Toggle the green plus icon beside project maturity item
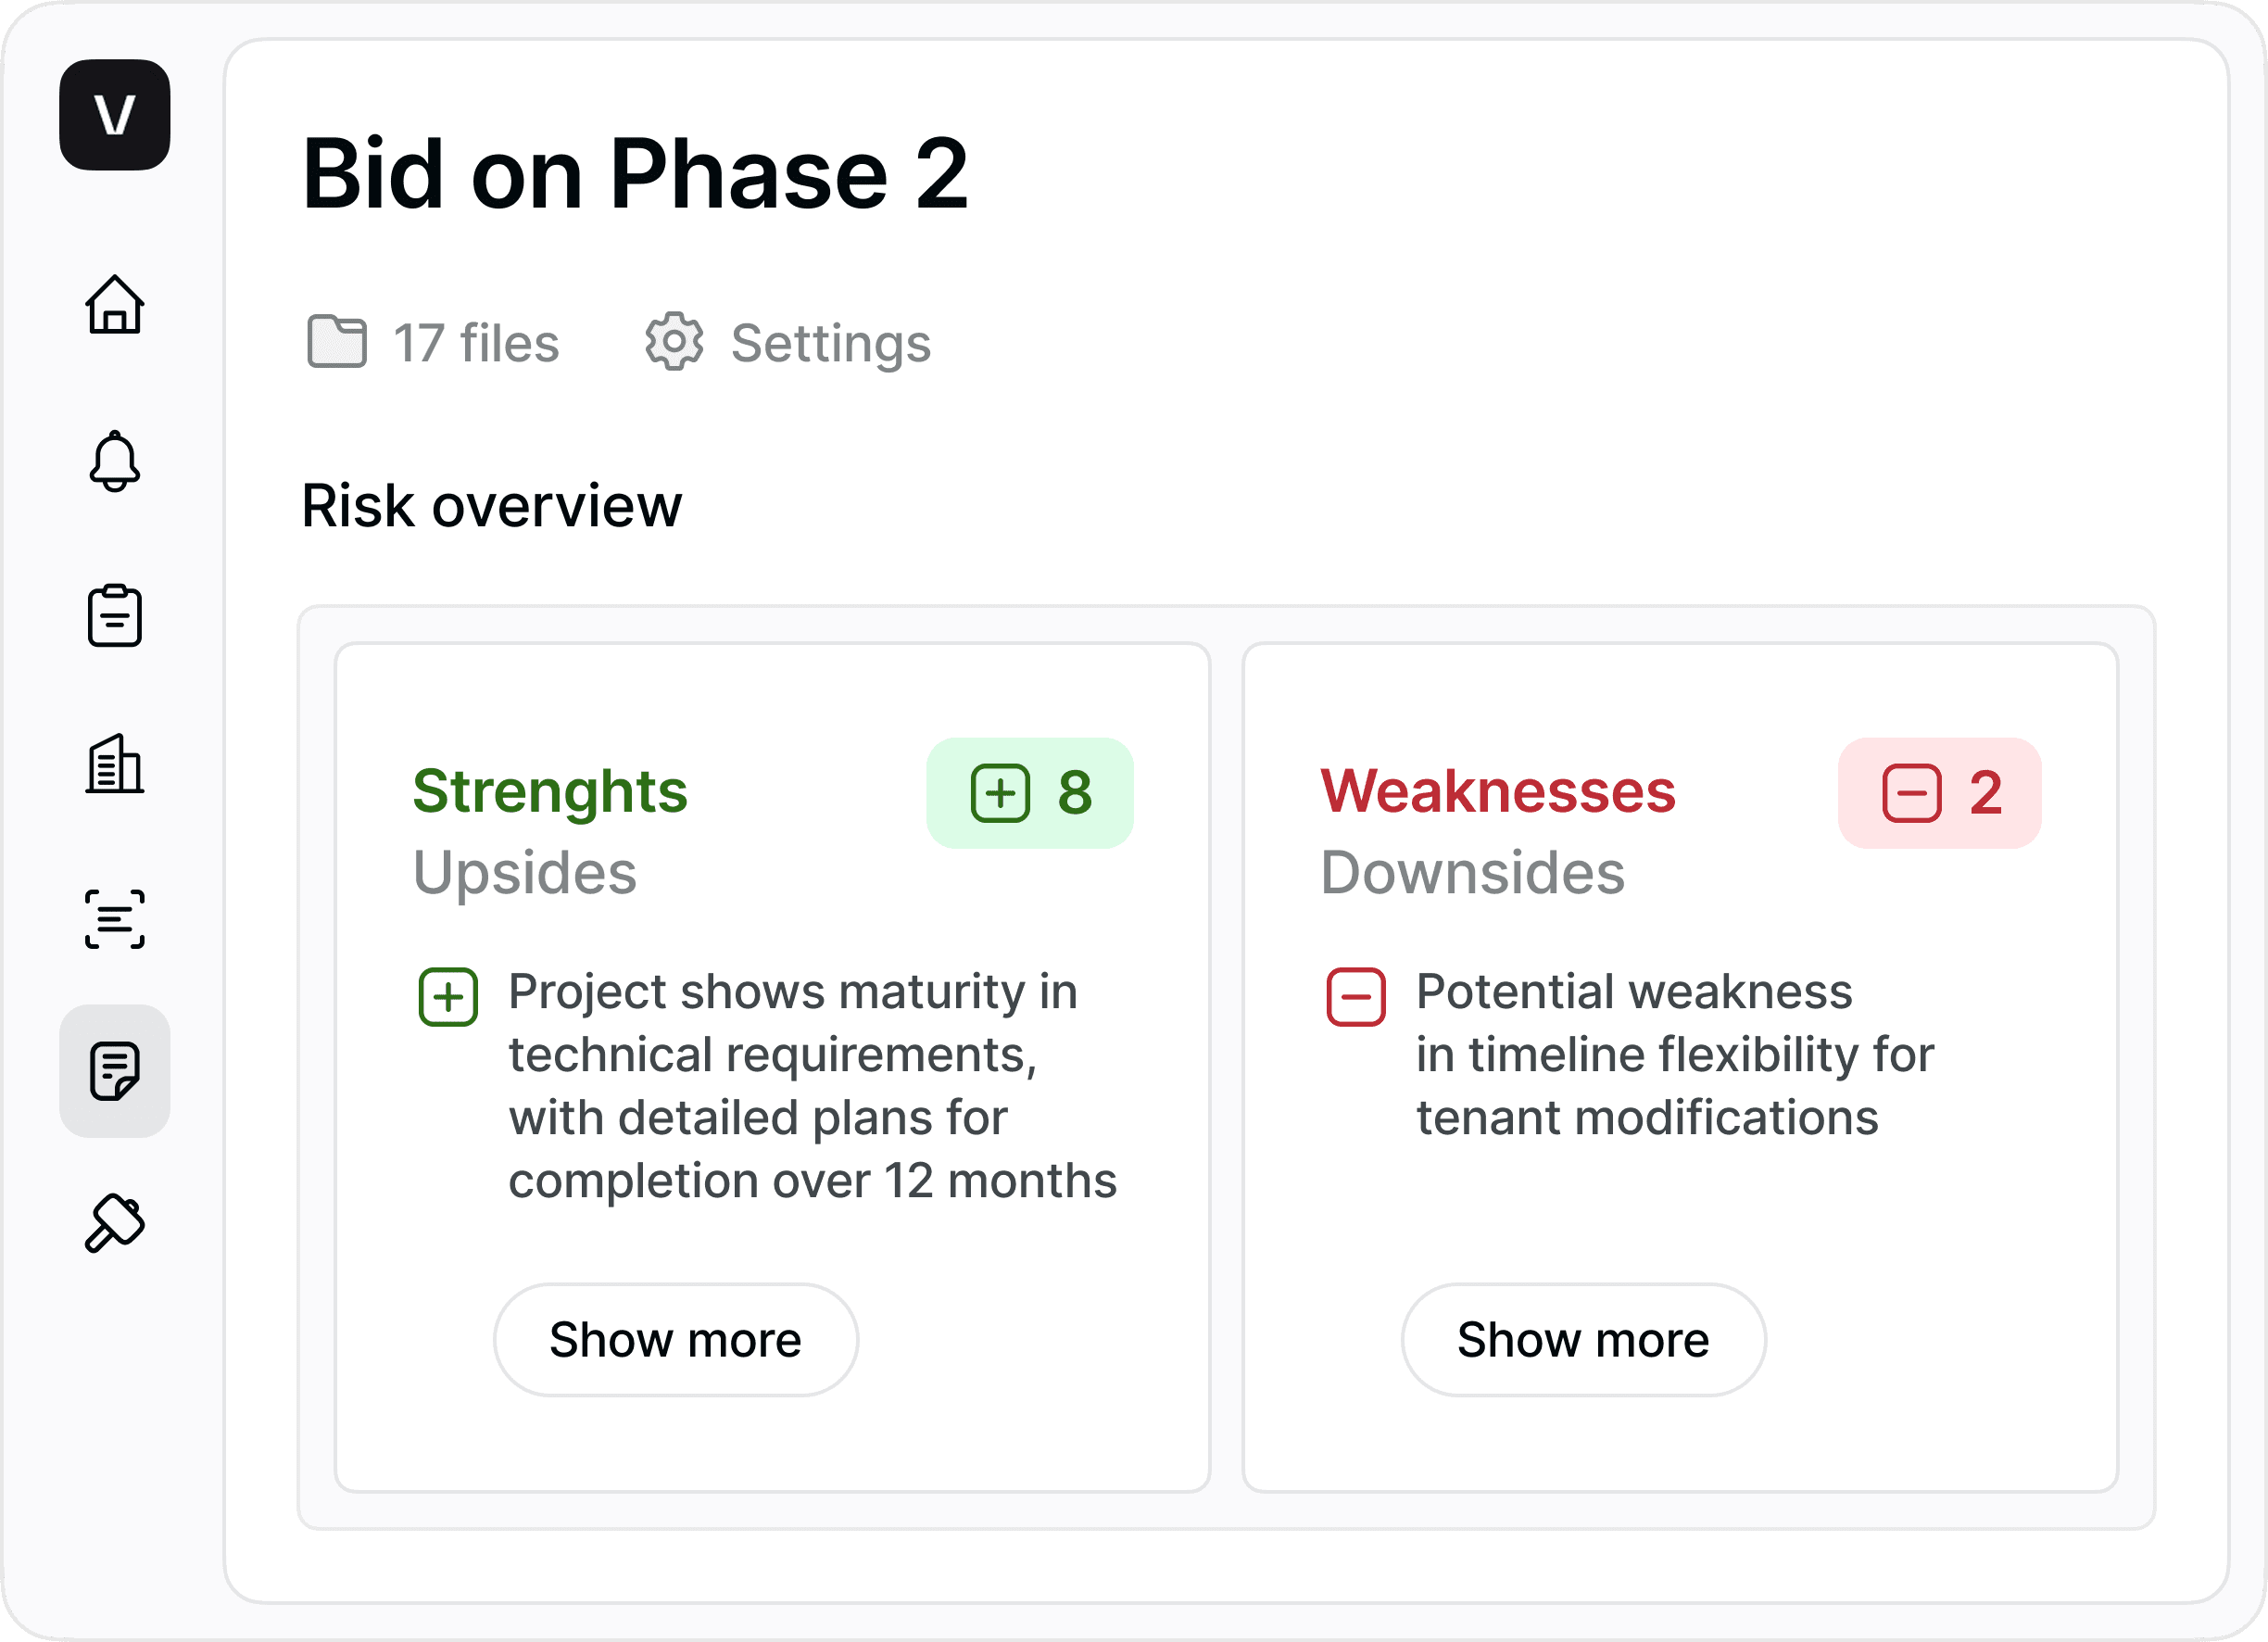Image resolution: width=2268 pixels, height=1642 pixels. coord(448,997)
